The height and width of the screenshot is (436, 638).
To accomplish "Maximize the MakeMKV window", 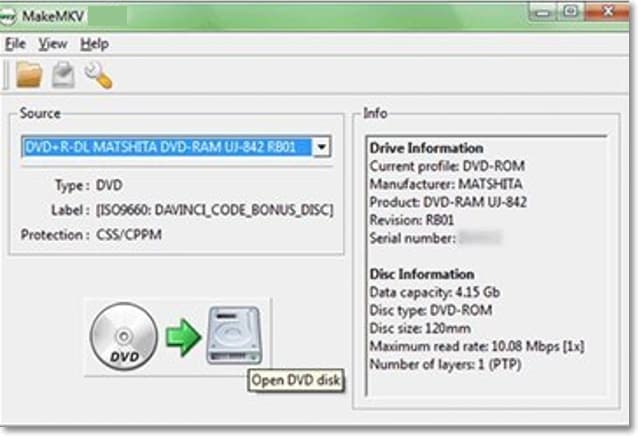I will tap(571, 12).
